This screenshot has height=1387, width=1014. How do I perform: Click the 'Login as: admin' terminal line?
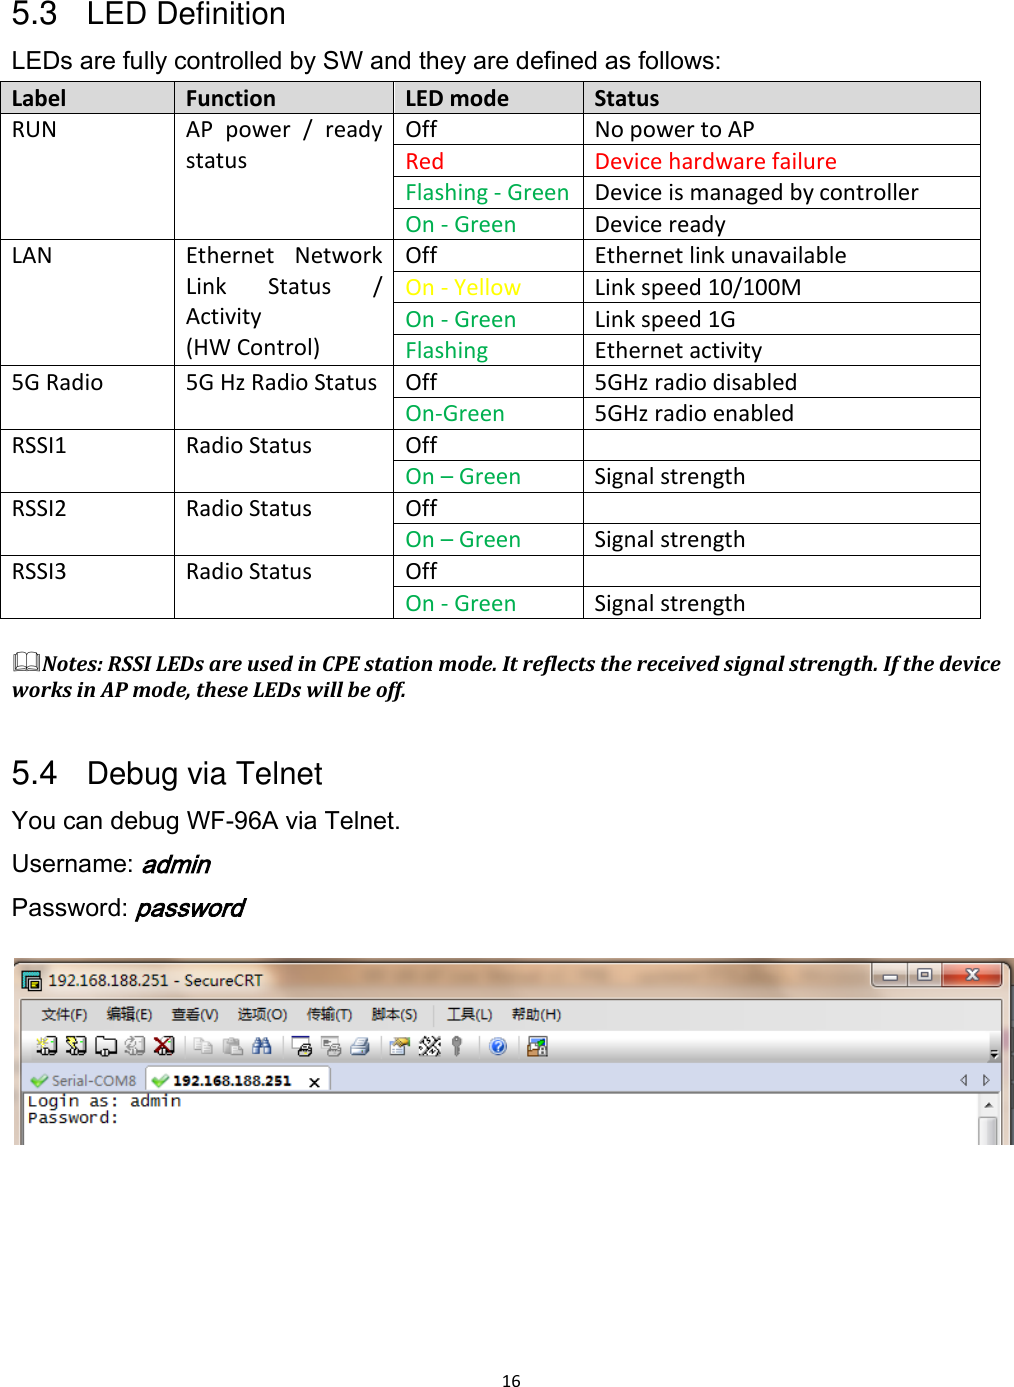point(104,1101)
